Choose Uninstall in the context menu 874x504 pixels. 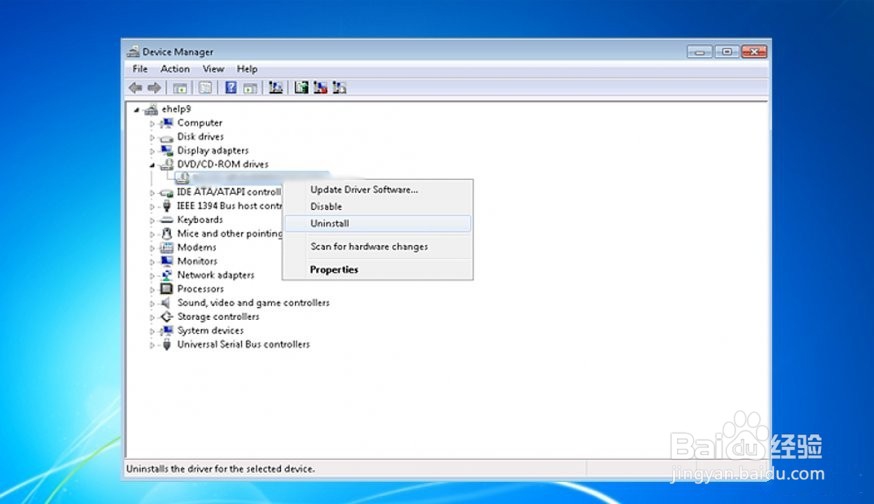(378, 224)
